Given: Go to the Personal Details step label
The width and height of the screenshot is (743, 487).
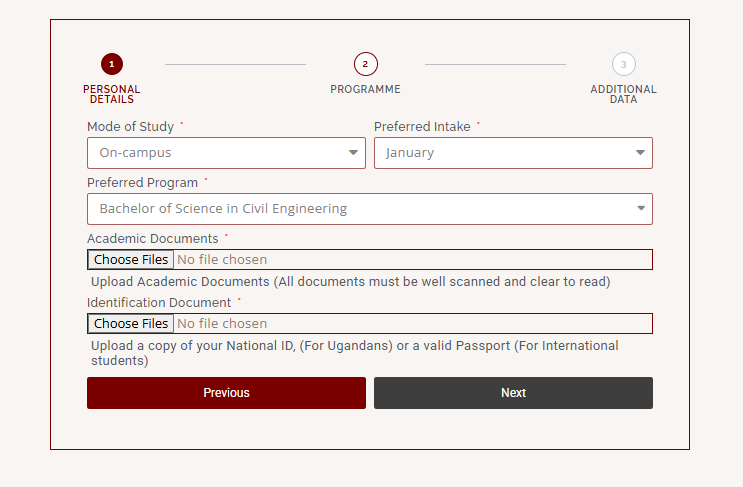Looking at the screenshot, I should point(112,94).
